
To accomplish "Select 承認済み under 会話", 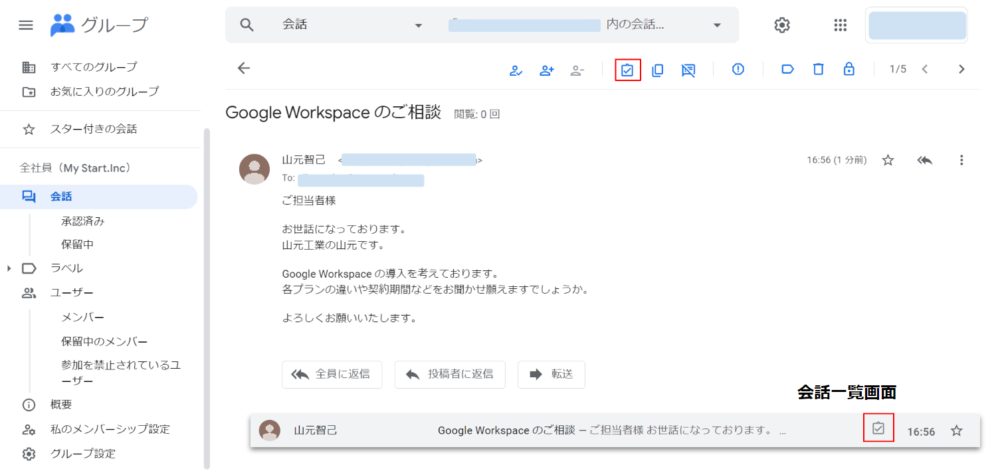I will (82, 221).
